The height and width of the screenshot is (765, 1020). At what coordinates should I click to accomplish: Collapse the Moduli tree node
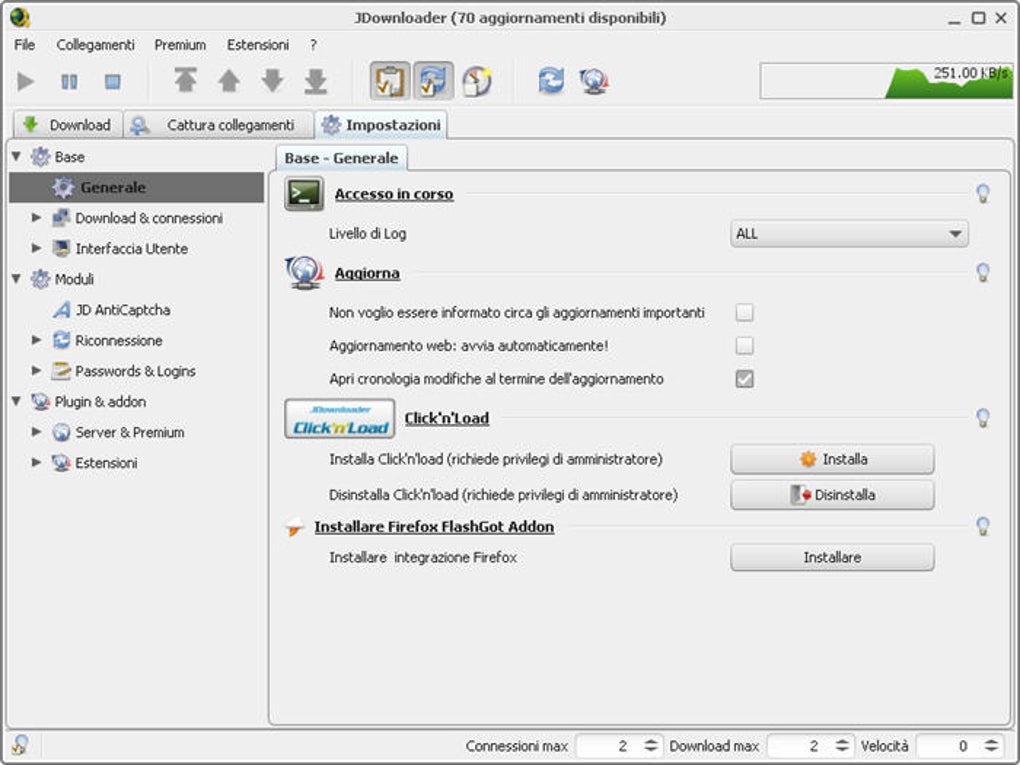(16, 278)
